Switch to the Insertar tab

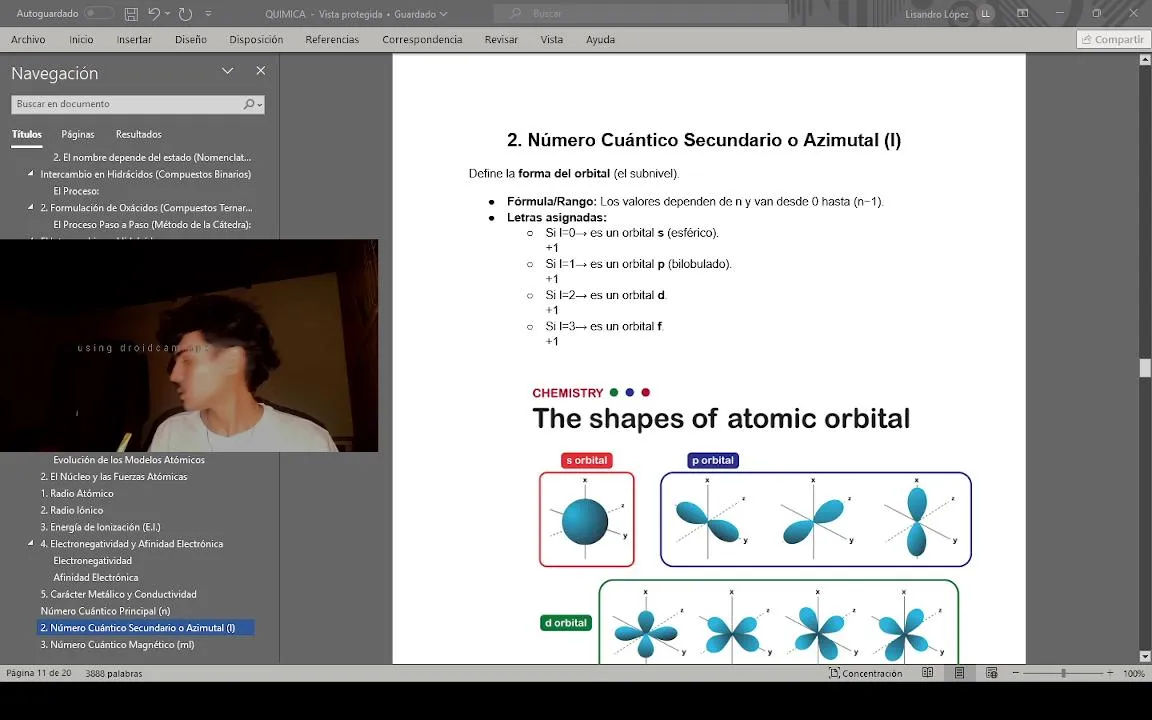(134, 40)
